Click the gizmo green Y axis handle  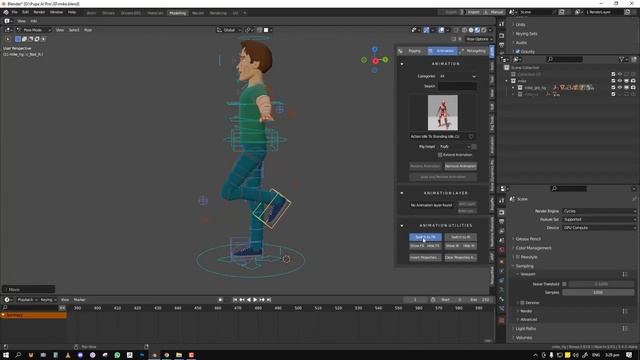tap(385, 60)
